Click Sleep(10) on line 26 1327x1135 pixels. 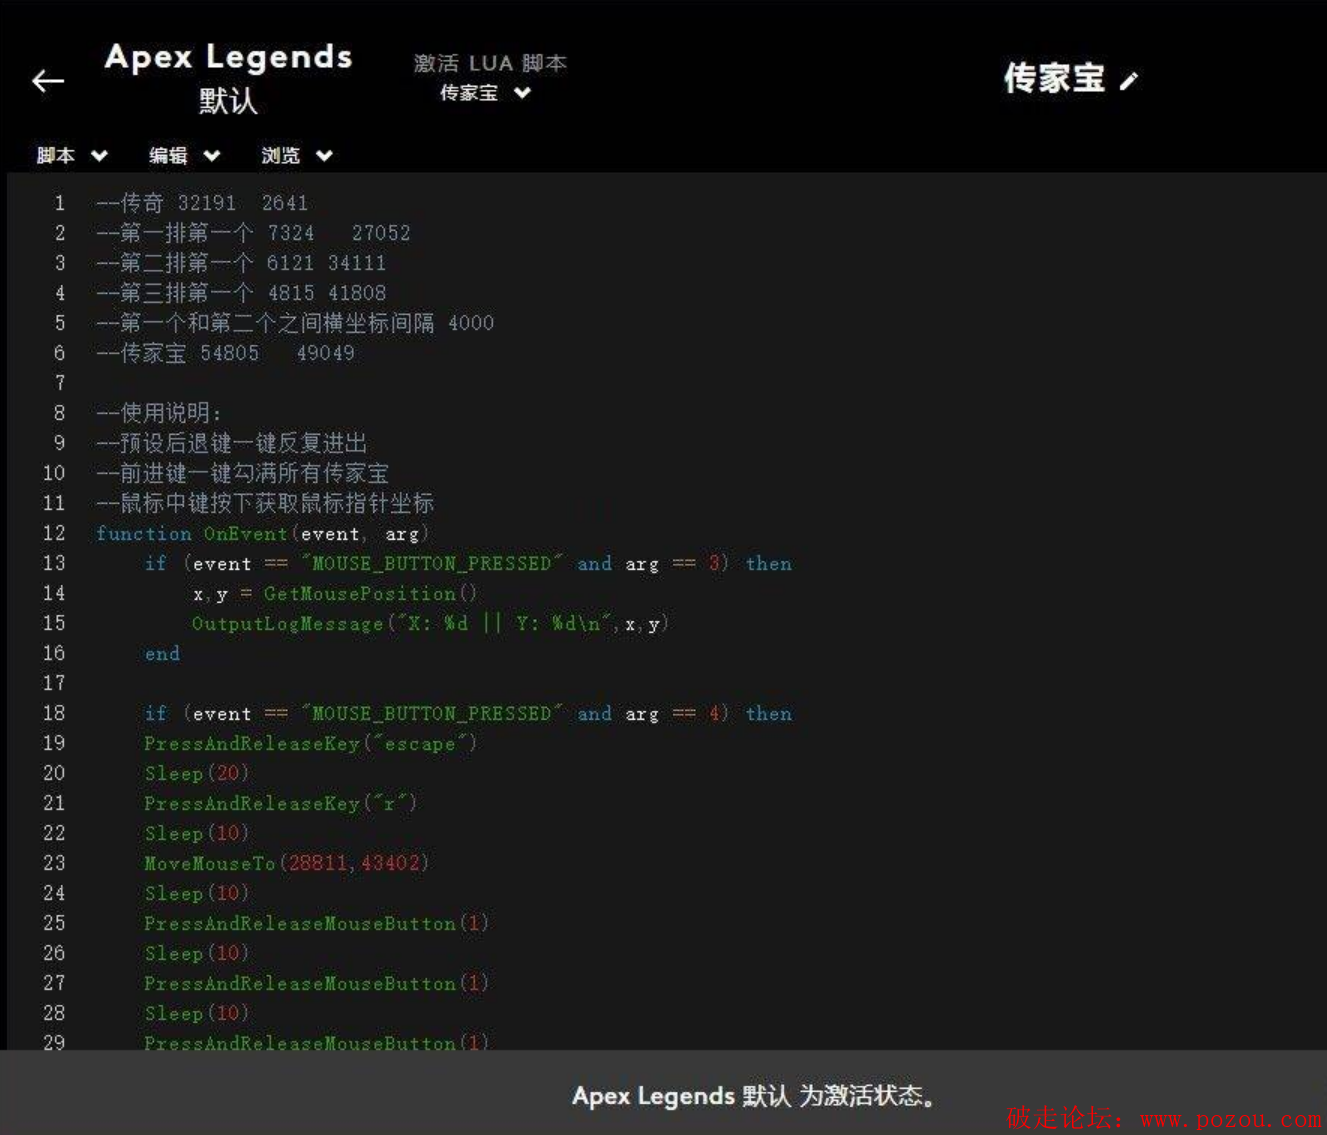[x=196, y=954]
